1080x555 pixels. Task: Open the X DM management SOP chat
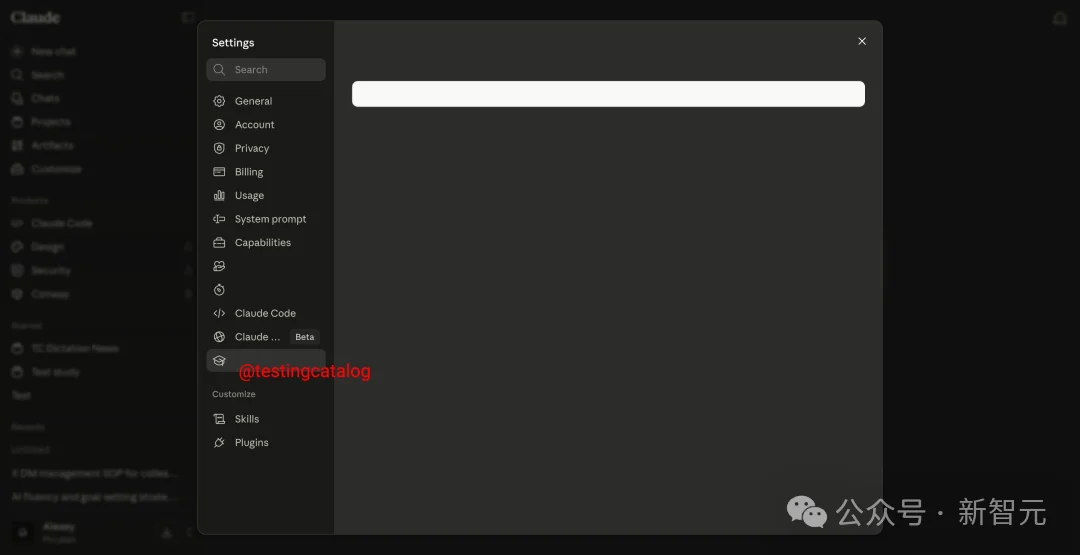[95, 474]
